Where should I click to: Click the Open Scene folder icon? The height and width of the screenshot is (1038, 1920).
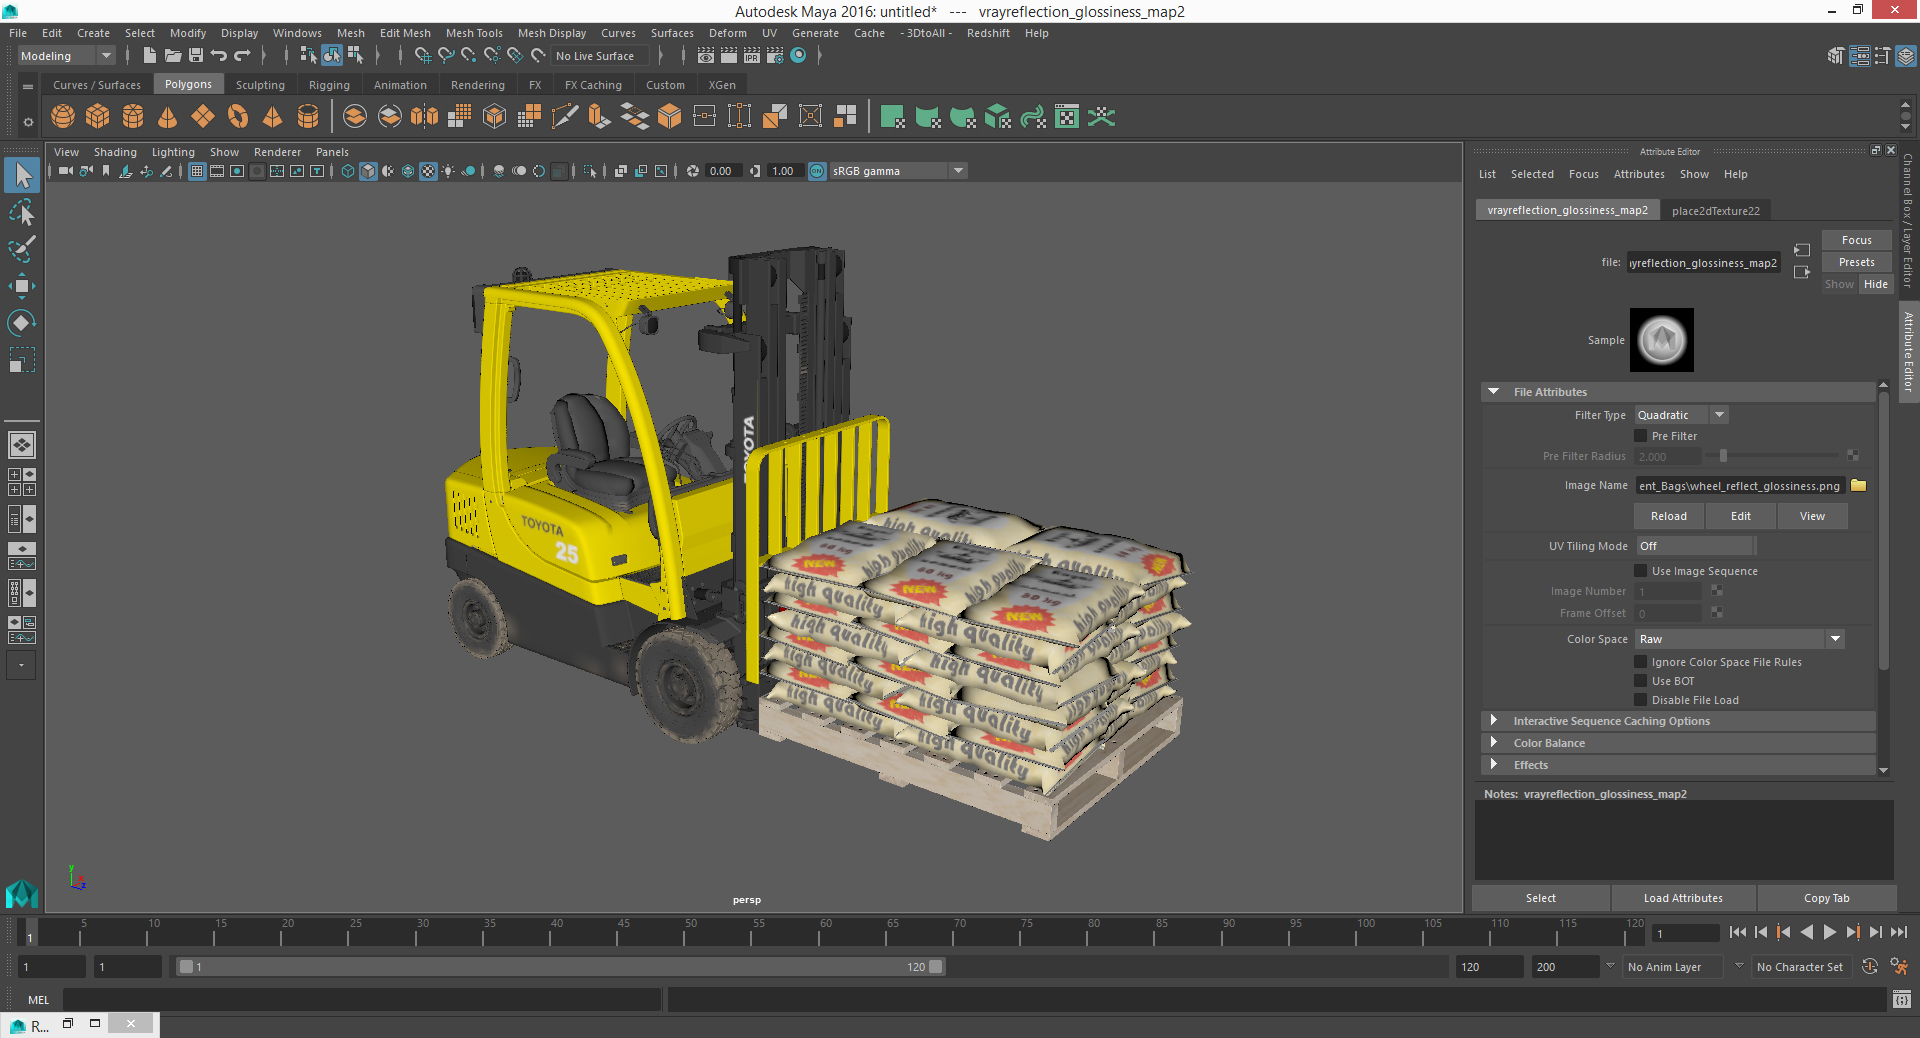(173, 56)
